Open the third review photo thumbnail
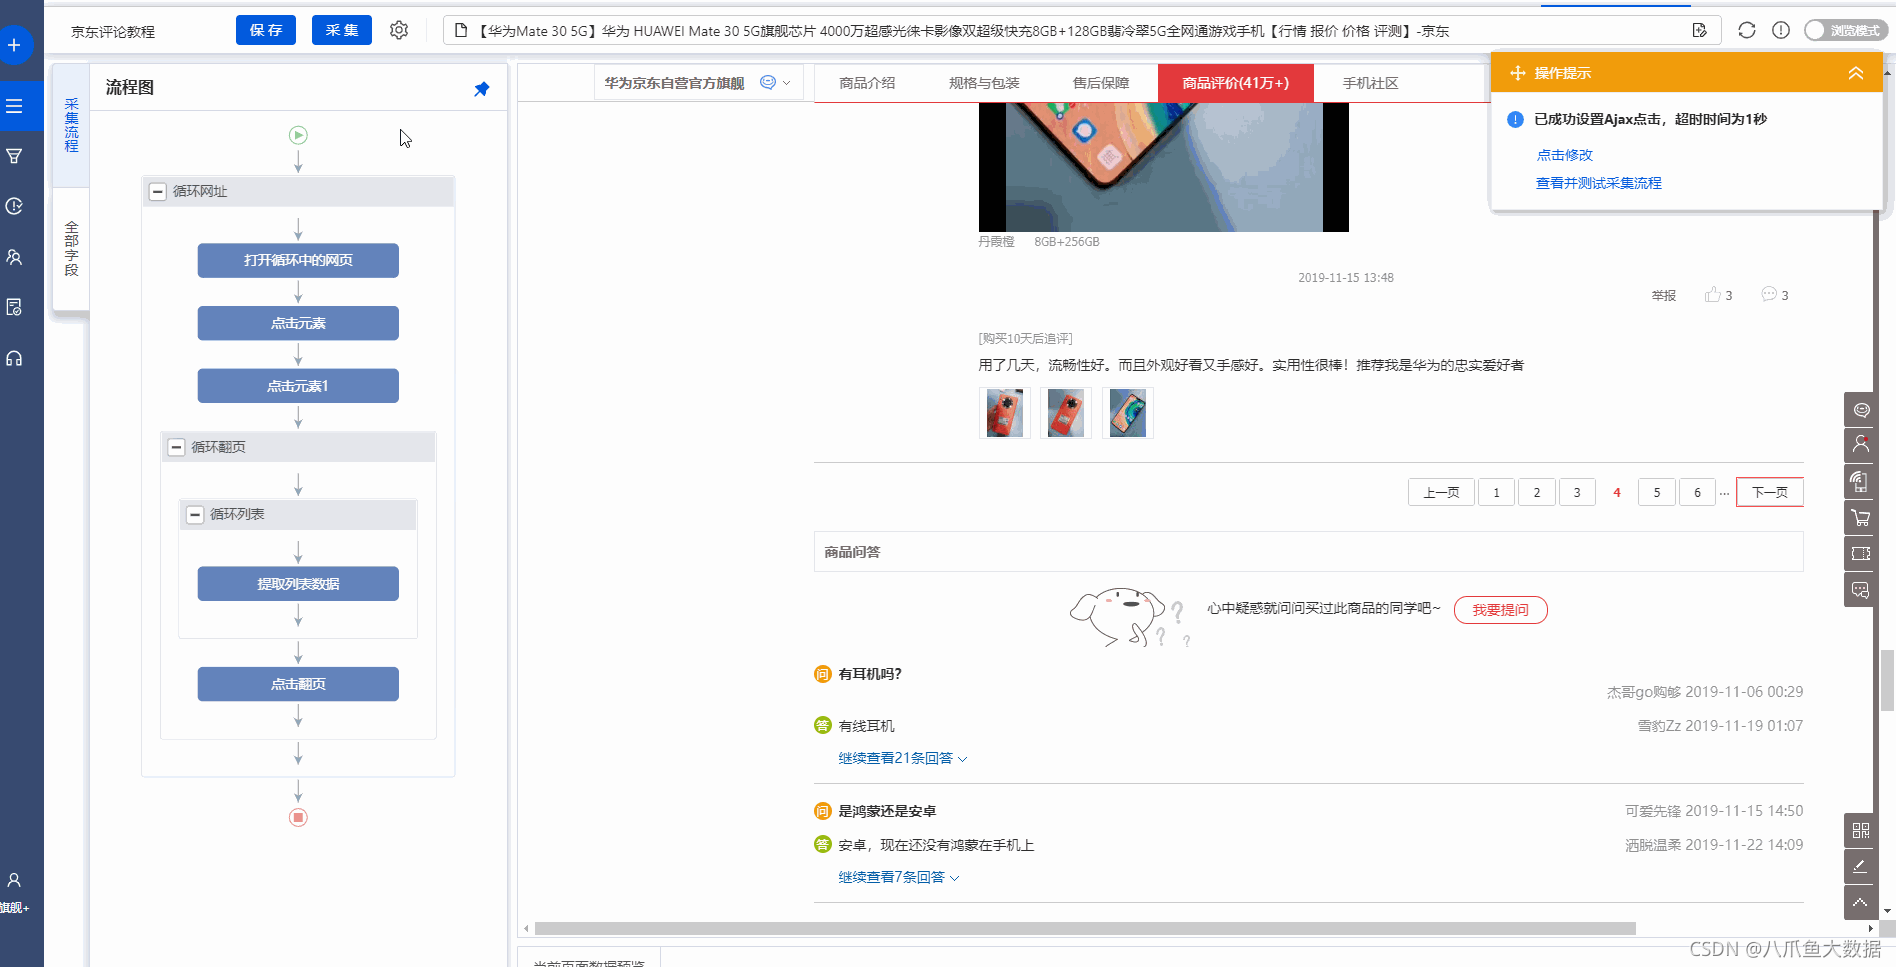Viewport: 1896px width, 967px height. [1127, 413]
